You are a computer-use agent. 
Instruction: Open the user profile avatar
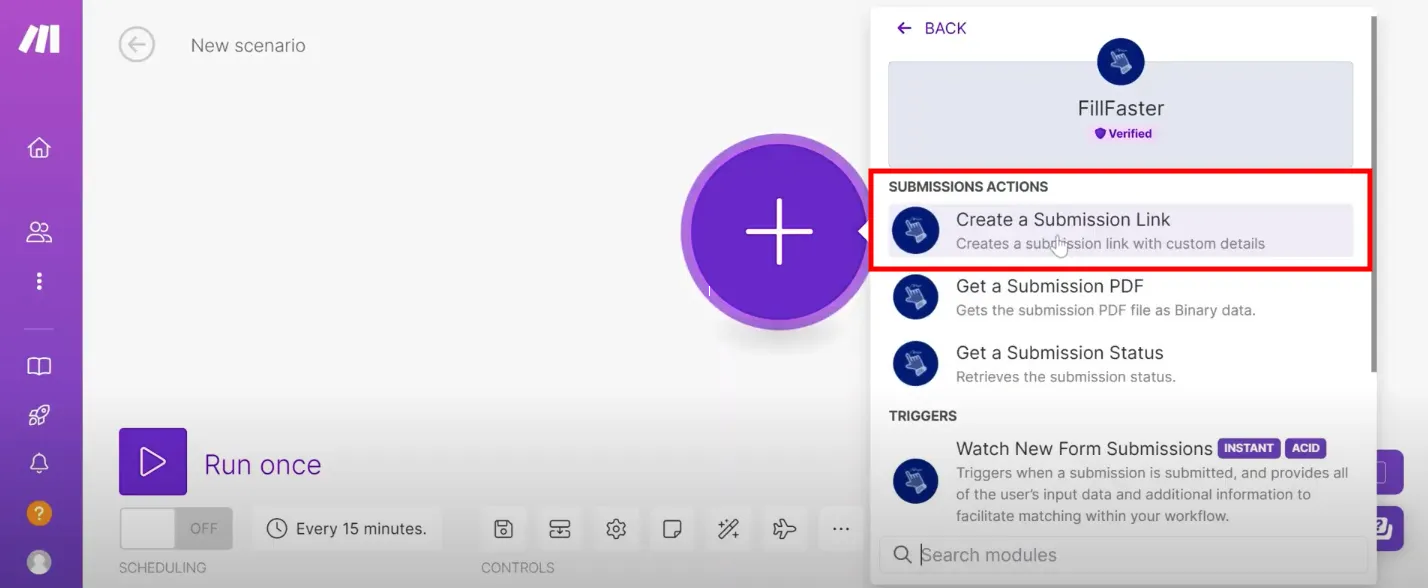point(39,562)
